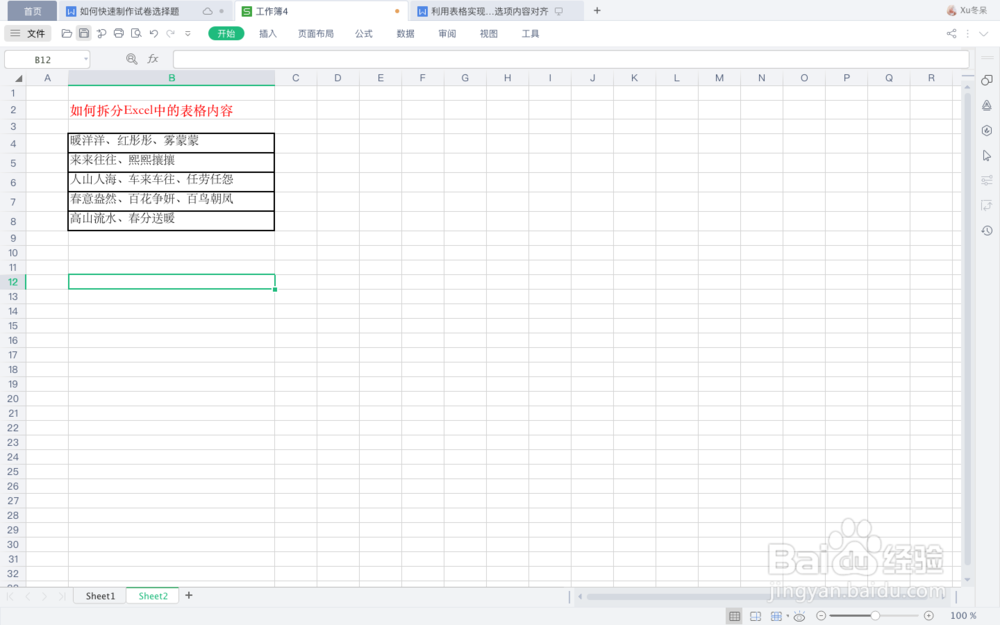
Task: Select the 页面布局 ribbon tab
Action: 316,34
